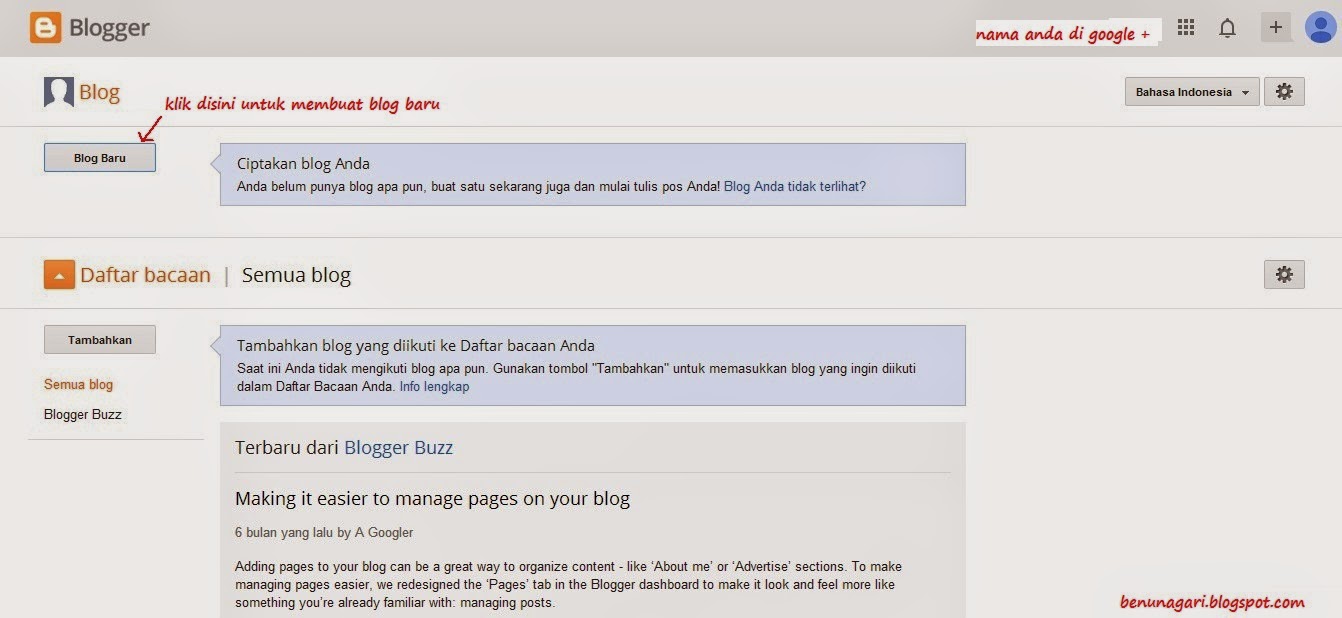Screen dimensions: 1342x618
Task: Click the Blogger wordmark in header
Action: tap(109, 28)
